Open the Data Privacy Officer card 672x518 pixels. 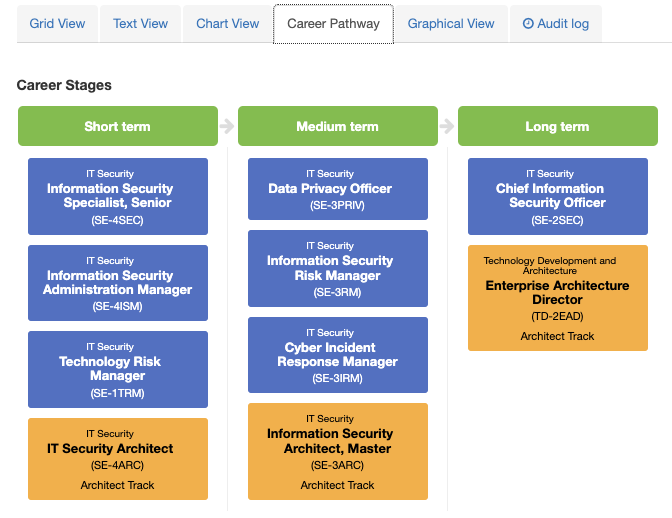coord(337,188)
